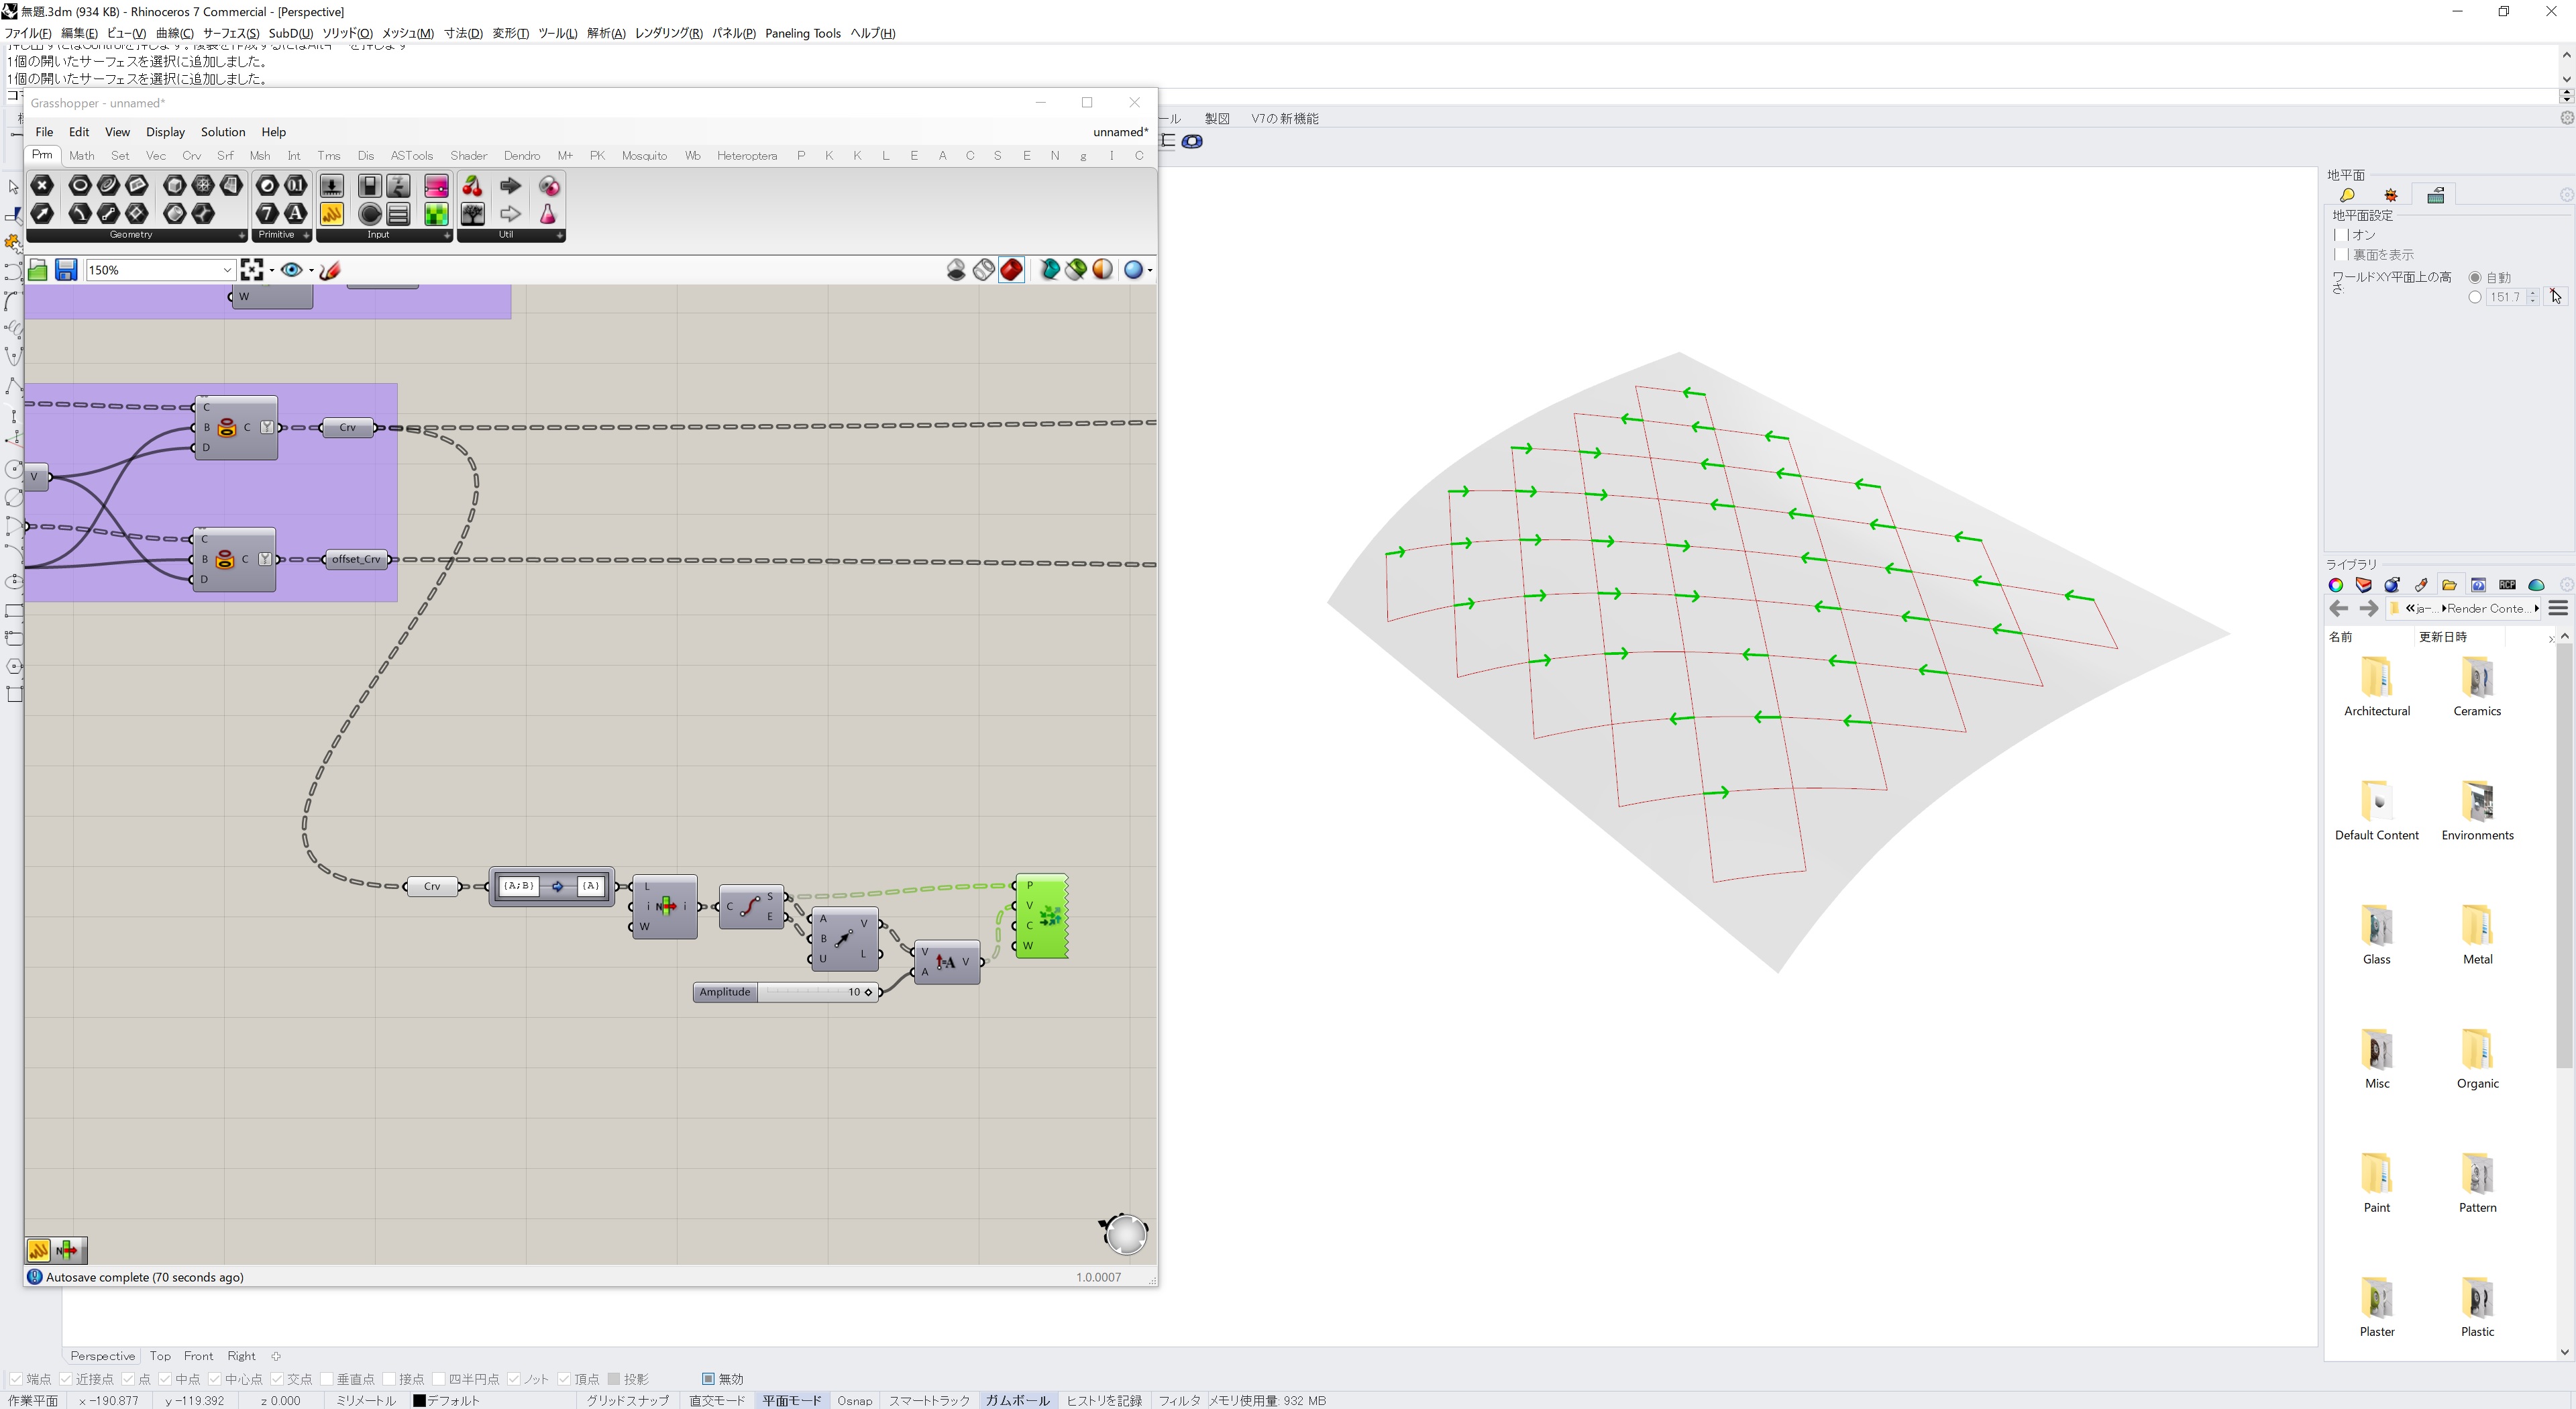Image resolution: width=2576 pixels, height=1409 pixels.
Task: Click the Gradient component icon
Action: [436, 187]
